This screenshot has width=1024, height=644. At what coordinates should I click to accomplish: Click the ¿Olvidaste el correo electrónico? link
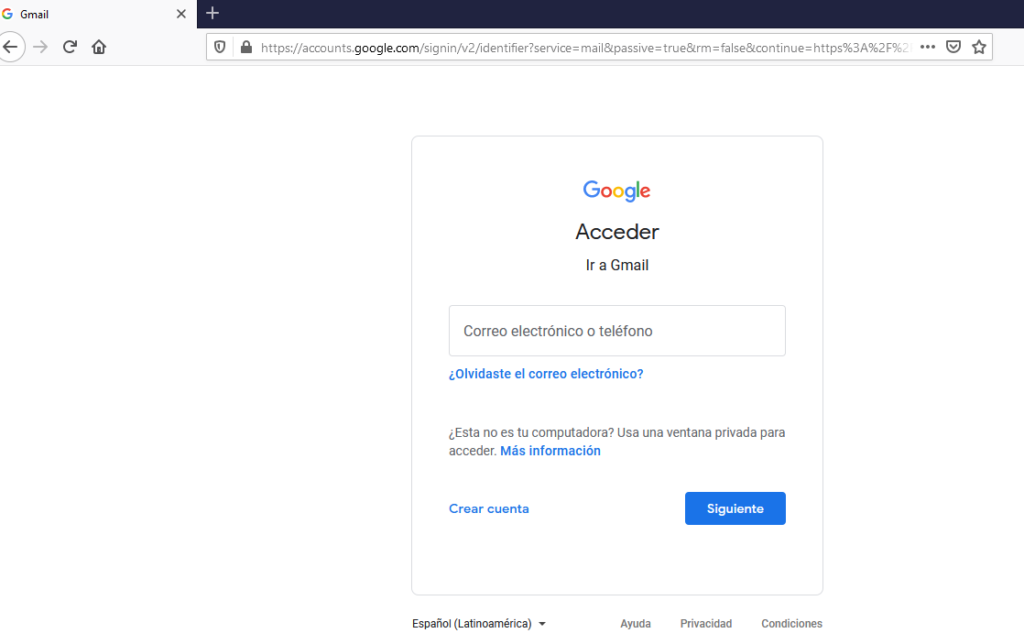point(547,373)
